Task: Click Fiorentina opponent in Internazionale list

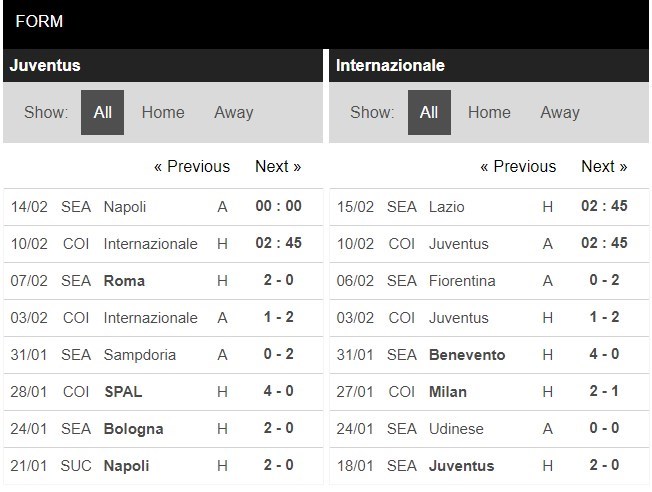Action: tap(462, 281)
